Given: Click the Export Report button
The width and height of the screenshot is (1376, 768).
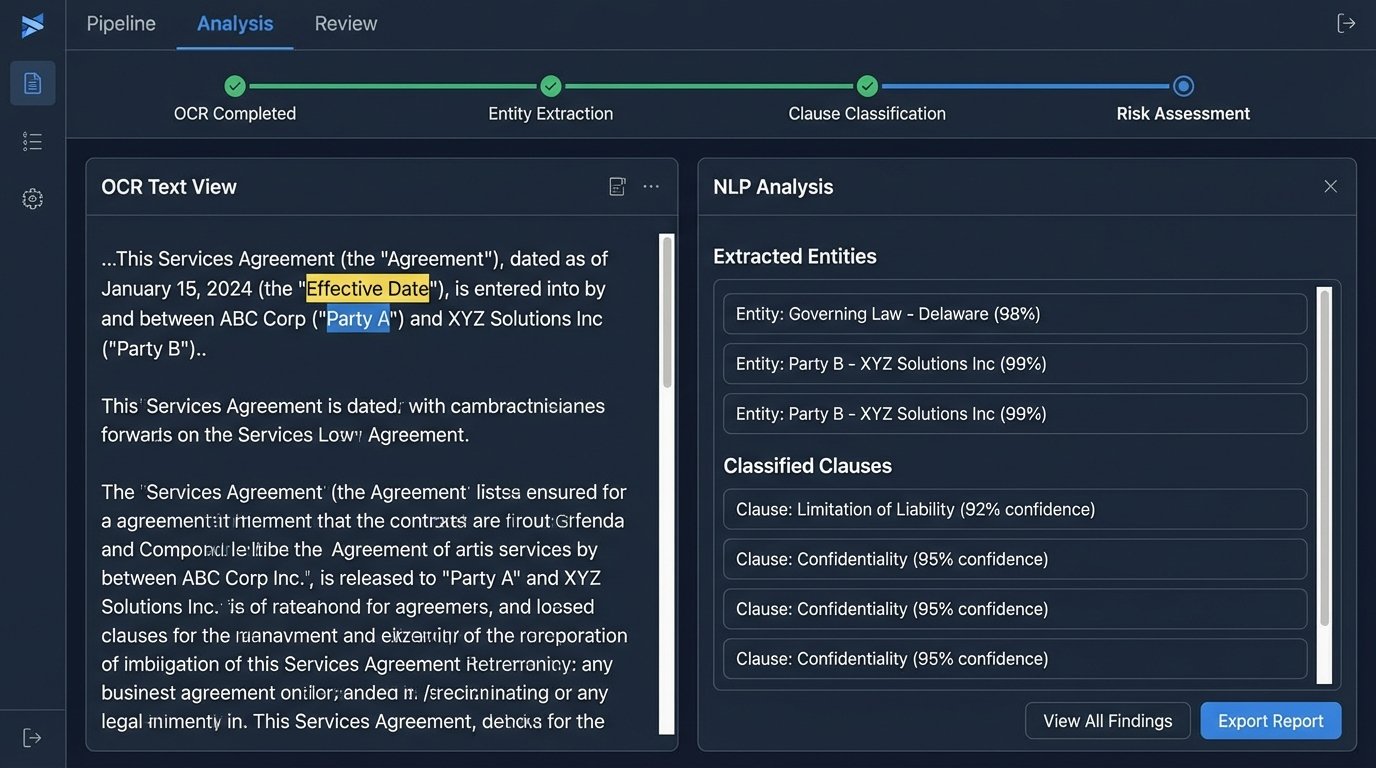Looking at the screenshot, I should click(x=1270, y=720).
